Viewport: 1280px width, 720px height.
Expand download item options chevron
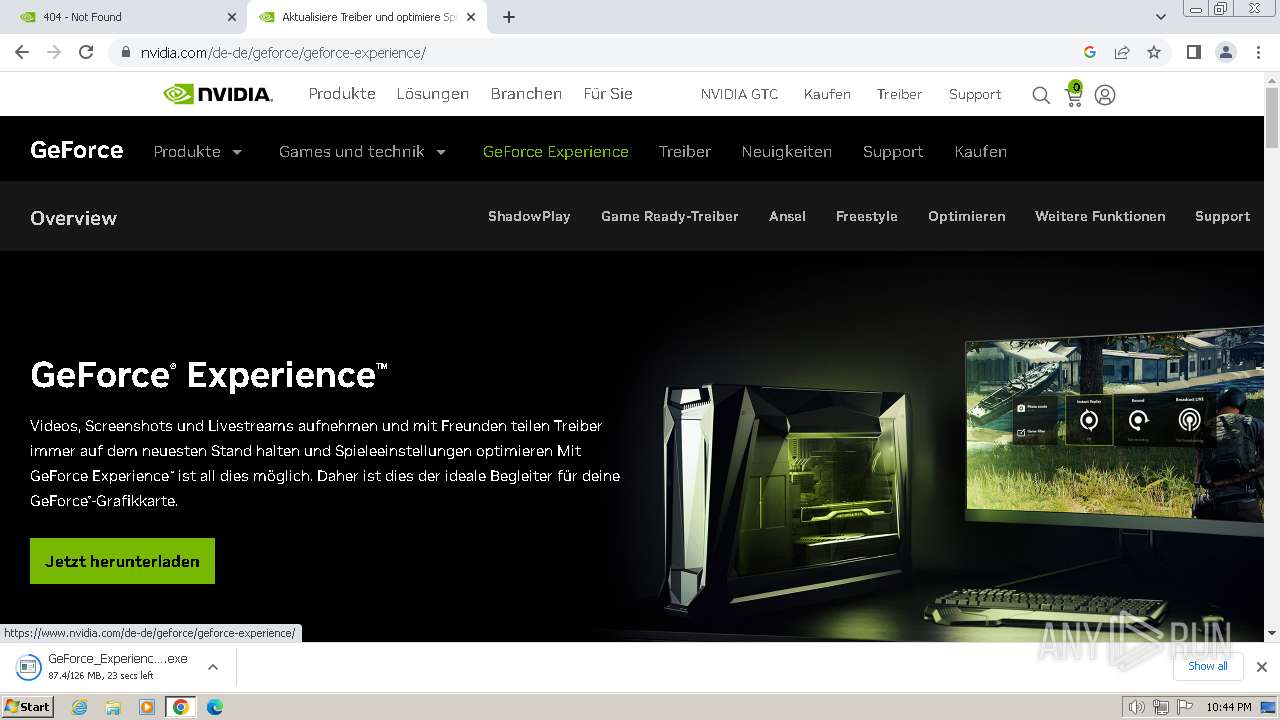[x=212, y=667]
